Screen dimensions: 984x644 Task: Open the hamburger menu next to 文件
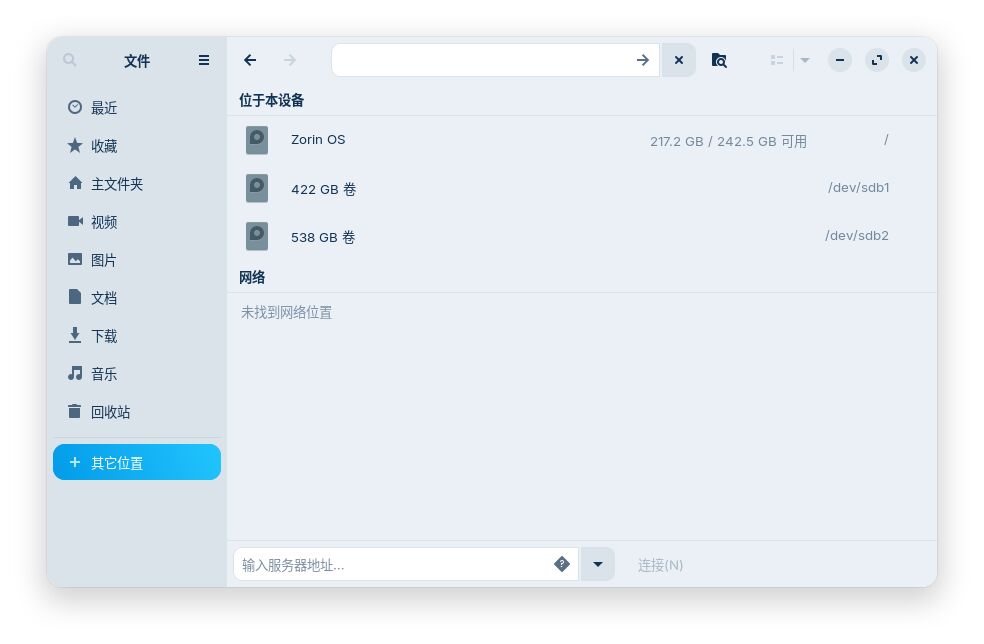pos(204,60)
